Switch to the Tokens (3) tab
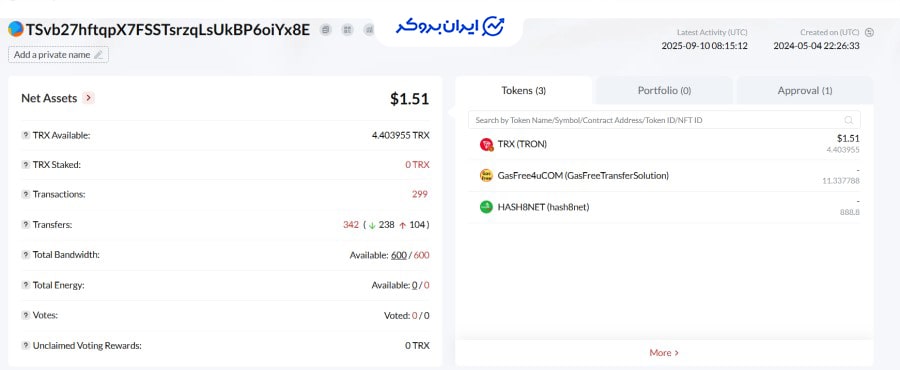This screenshot has width=900, height=370. pyautogui.click(x=523, y=91)
